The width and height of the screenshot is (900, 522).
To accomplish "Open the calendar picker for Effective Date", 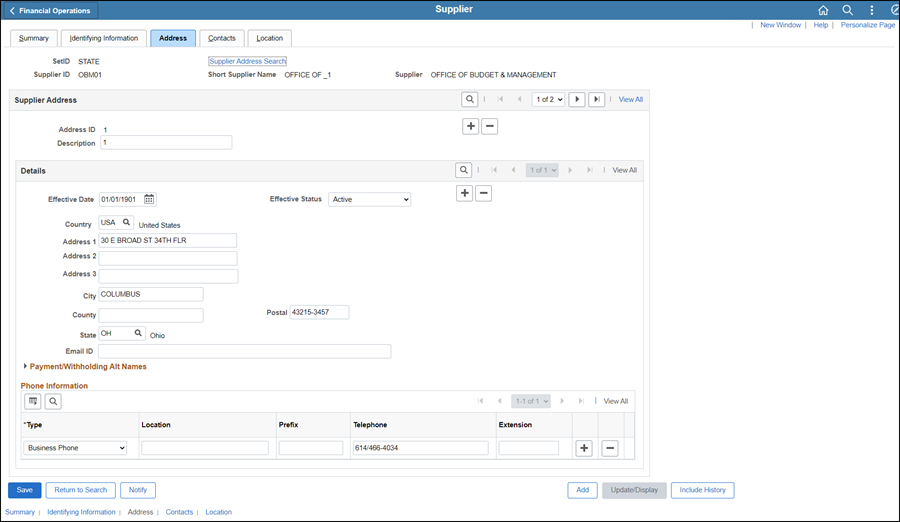I will pyautogui.click(x=149, y=199).
